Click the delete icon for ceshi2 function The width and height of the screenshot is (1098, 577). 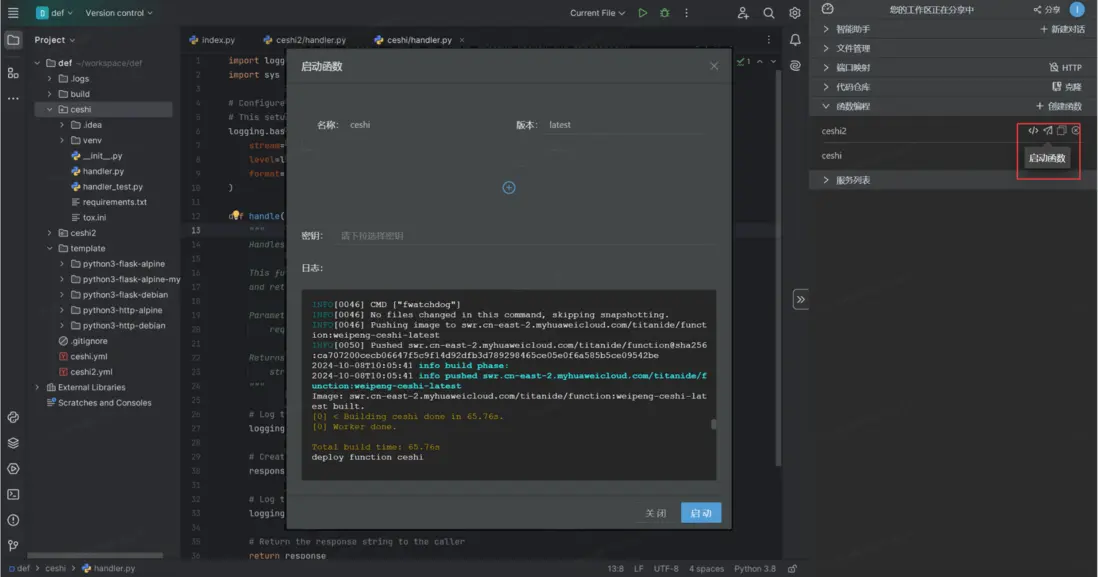pos(1076,131)
